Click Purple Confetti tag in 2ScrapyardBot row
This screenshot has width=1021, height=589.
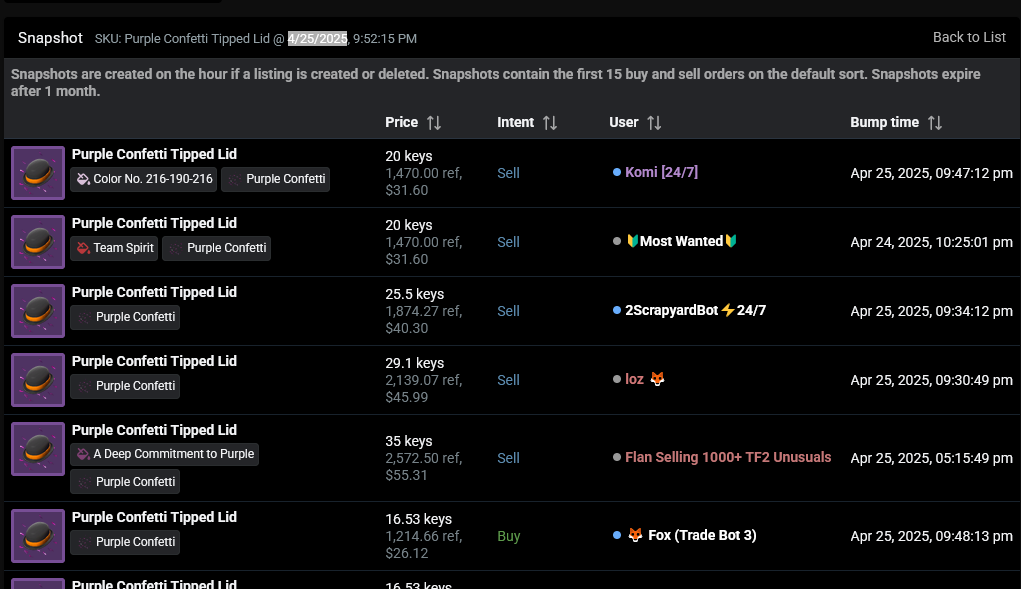[x=125, y=317]
